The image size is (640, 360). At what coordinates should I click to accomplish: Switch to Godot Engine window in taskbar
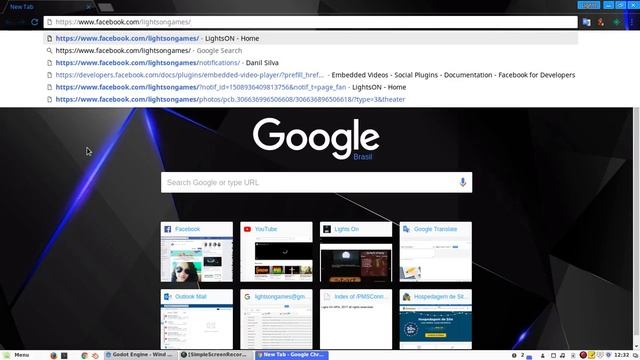click(x=141, y=355)
